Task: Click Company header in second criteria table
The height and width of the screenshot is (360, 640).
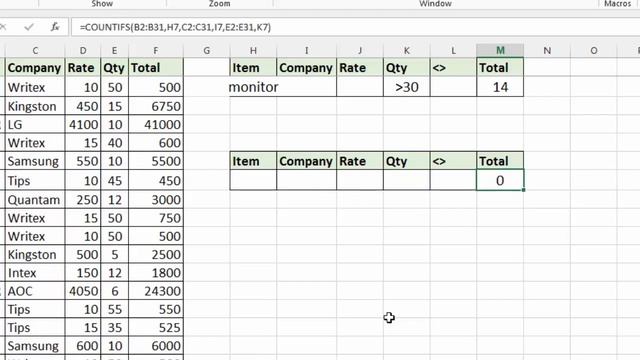Action: tap(307, 161)
